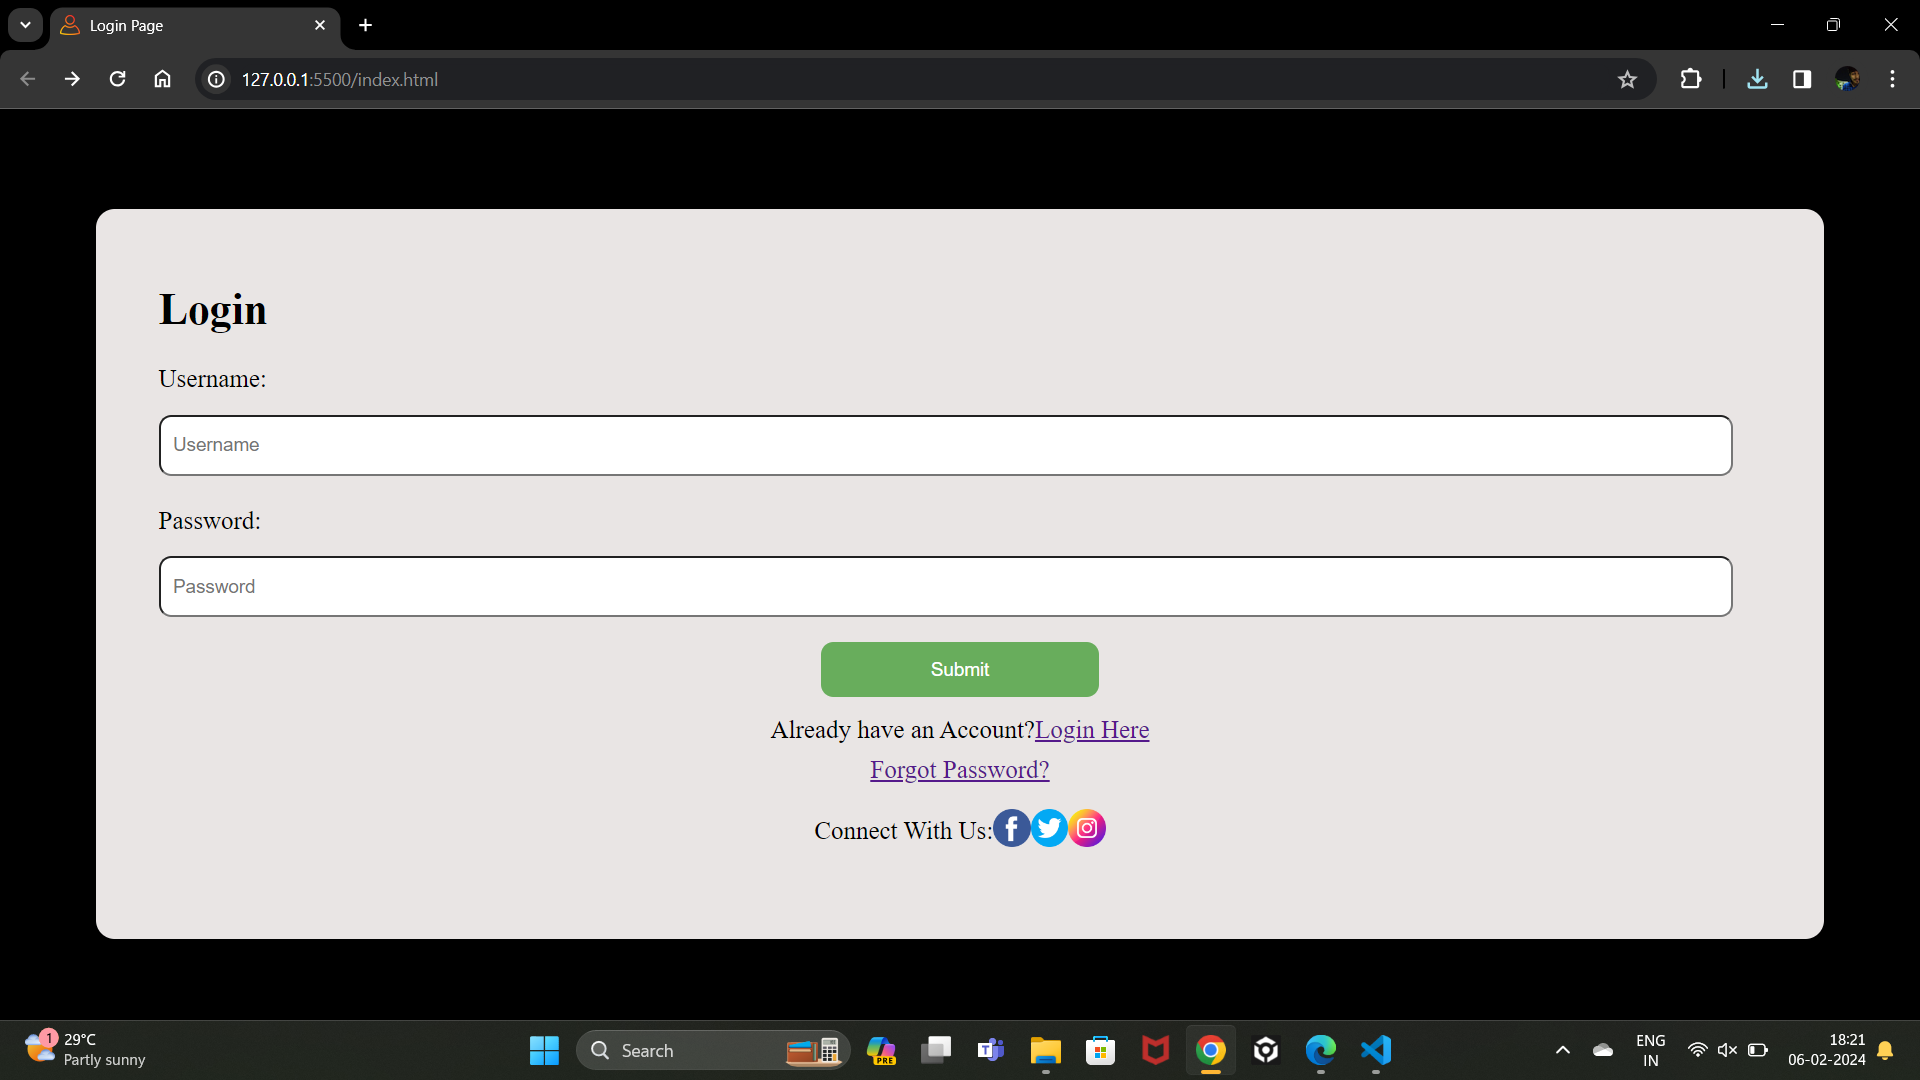Open File Explorer from taskbar
The width and height of the screenshot is (1920, 1080).
1046,1050
